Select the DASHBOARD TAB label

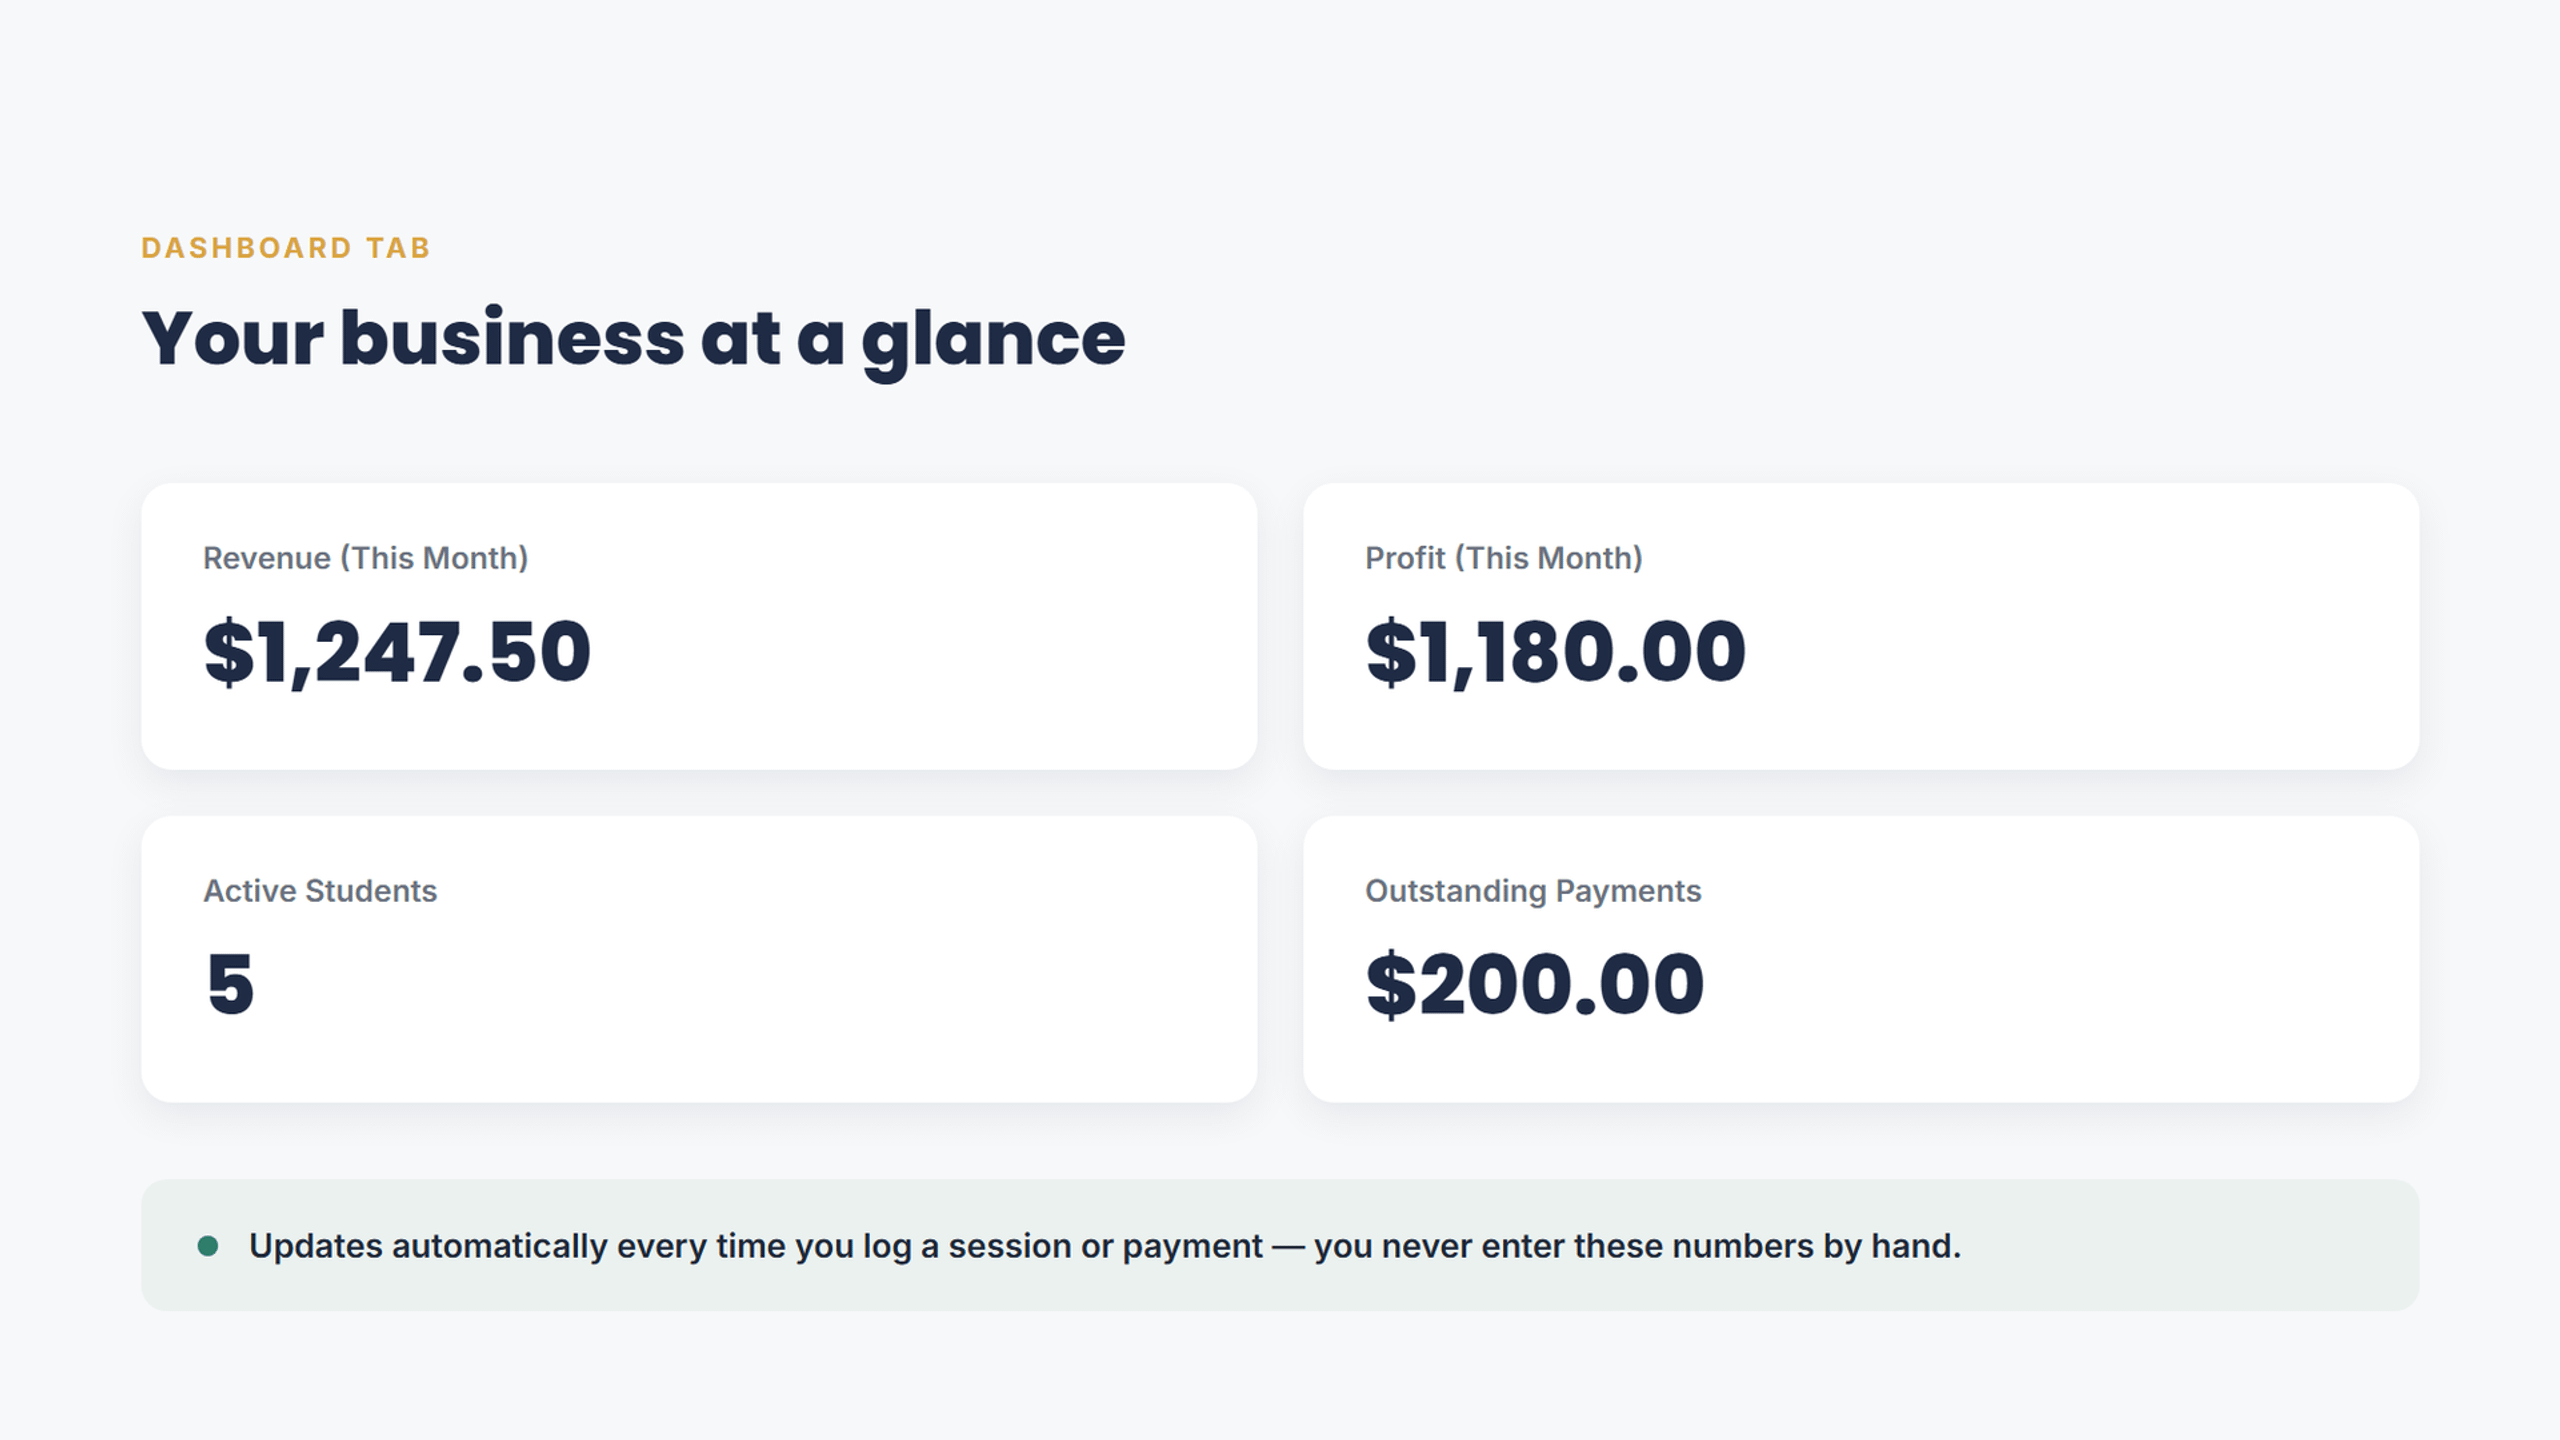[286, 248]
